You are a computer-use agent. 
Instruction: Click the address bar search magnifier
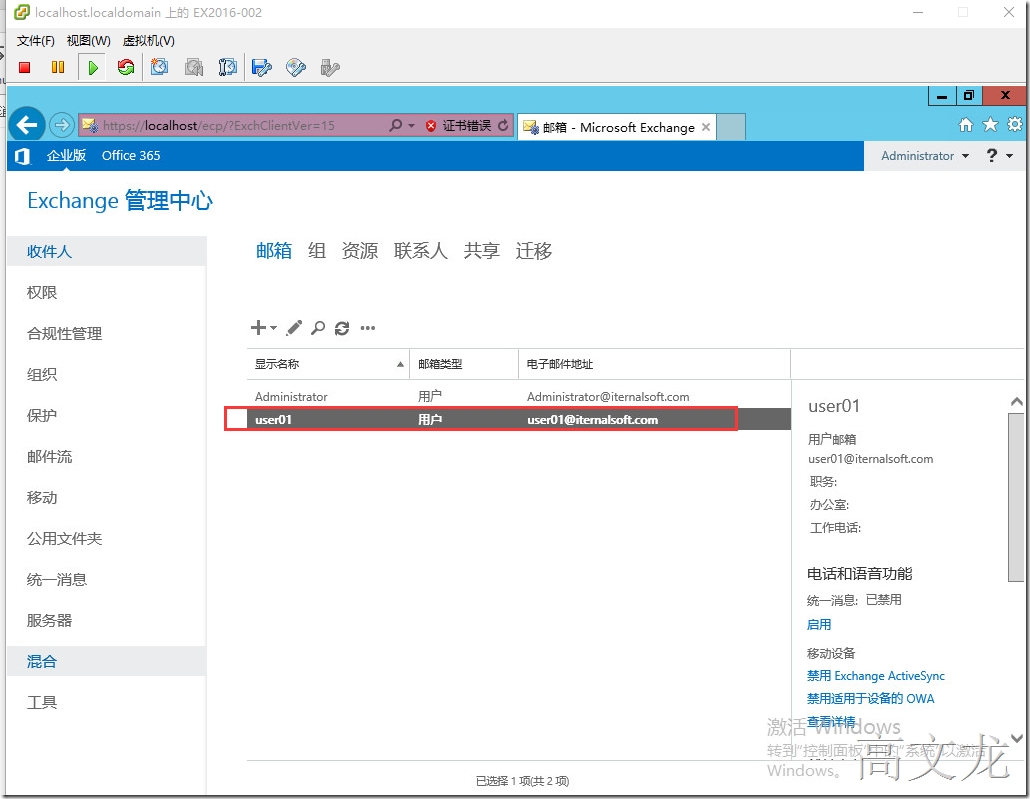pos(395,125)
